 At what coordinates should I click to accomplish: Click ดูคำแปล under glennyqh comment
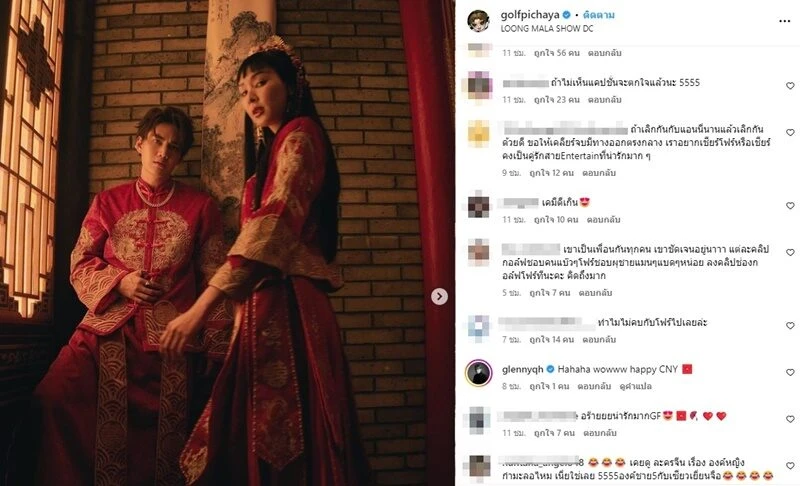point(635,386)
